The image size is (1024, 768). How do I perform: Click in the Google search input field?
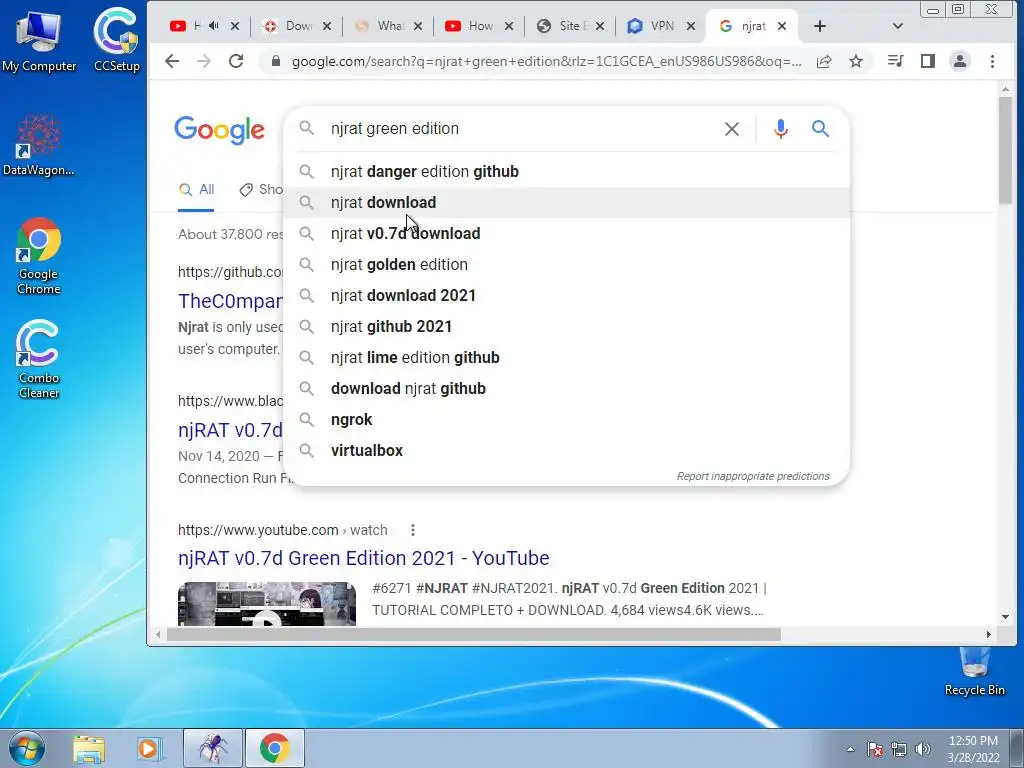(522, 129)
